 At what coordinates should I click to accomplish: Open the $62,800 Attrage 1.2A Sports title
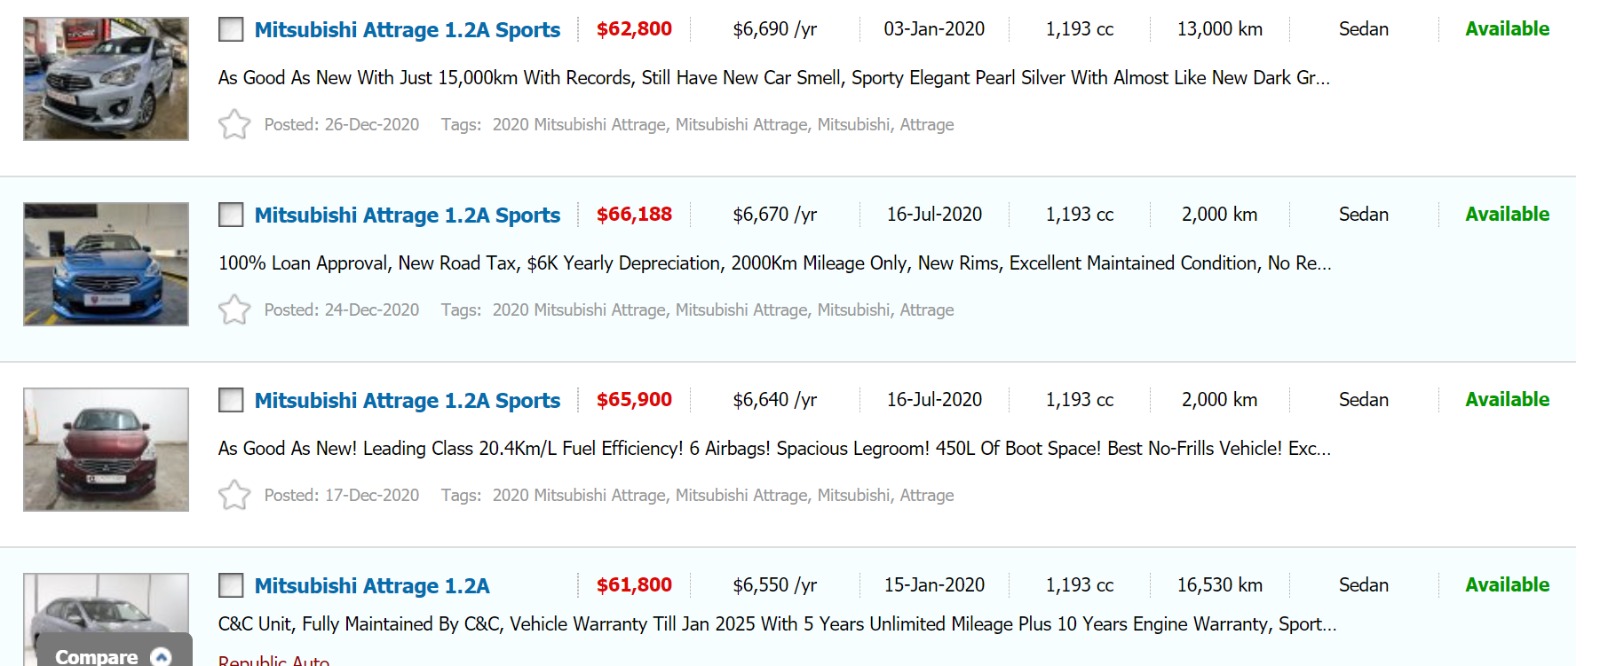tap(407, 30)
